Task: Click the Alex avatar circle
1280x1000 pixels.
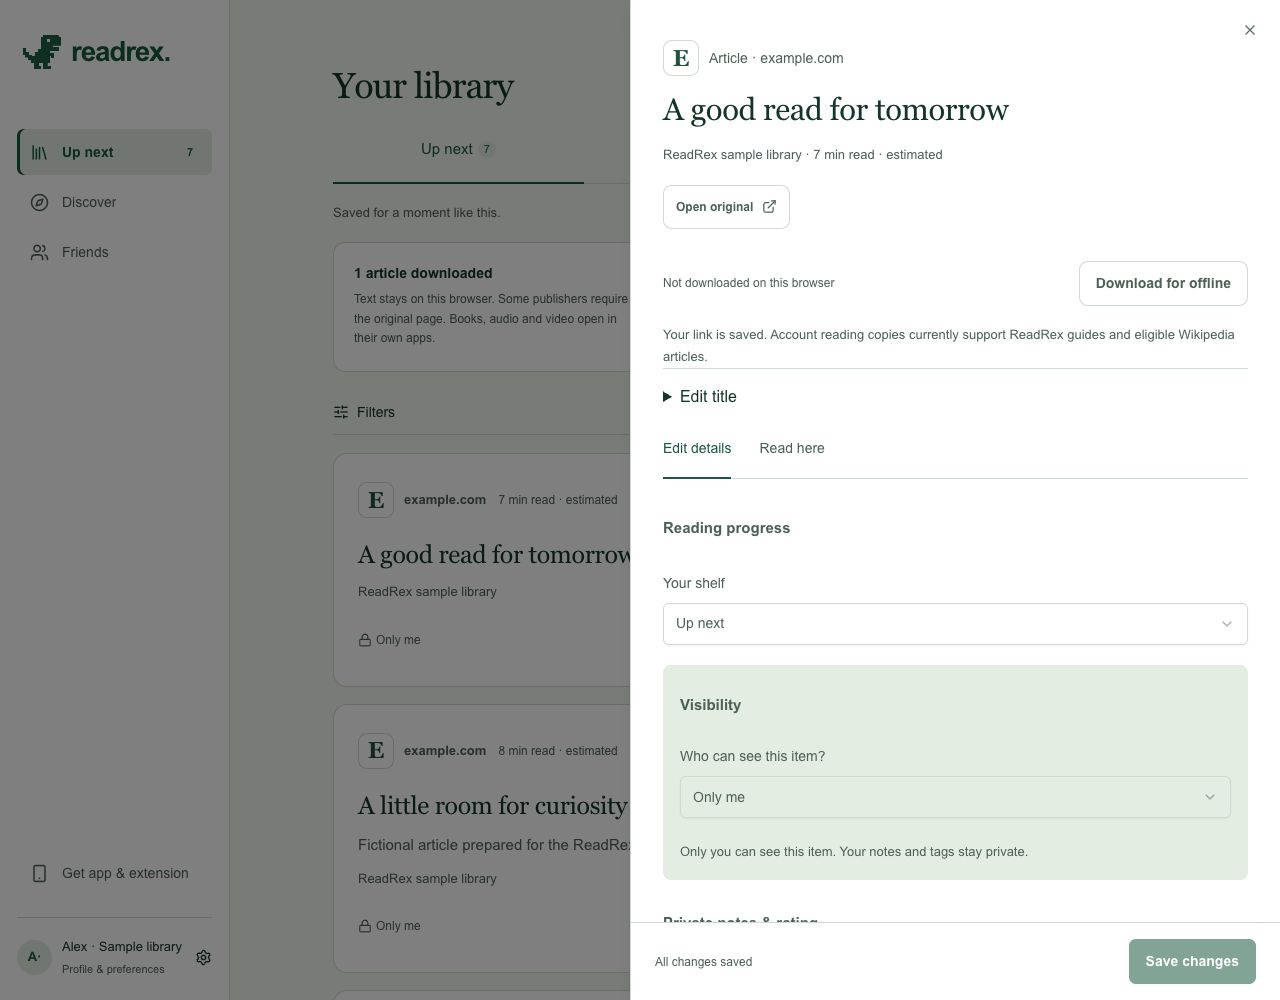Action: click(34, 957)
